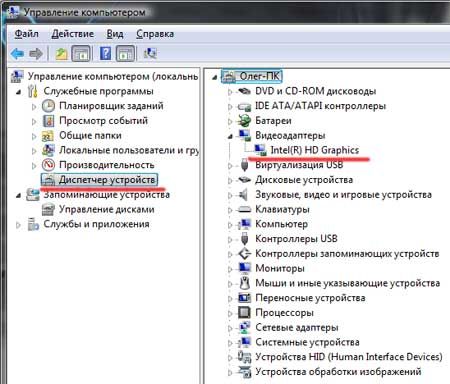
Task: Click the Процессоры chip icon
Action: (244, 312)
